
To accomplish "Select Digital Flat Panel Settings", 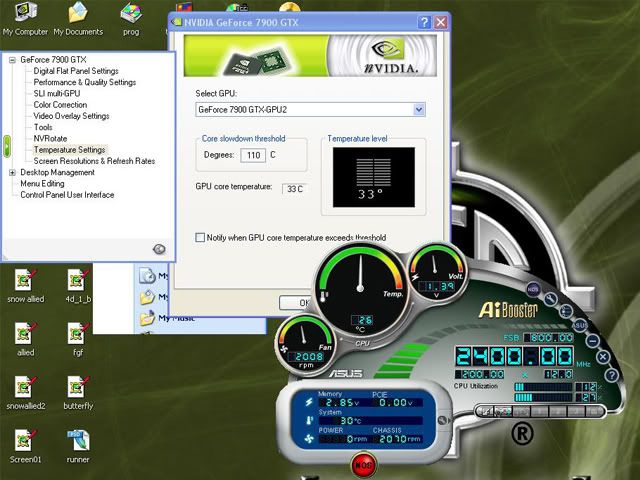I will click(76, 71).
